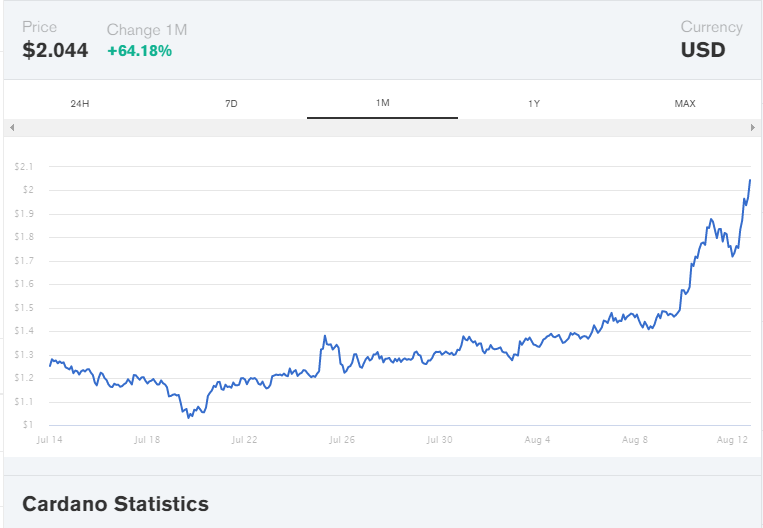Select the 7D chart range tab

click(231, 104)
